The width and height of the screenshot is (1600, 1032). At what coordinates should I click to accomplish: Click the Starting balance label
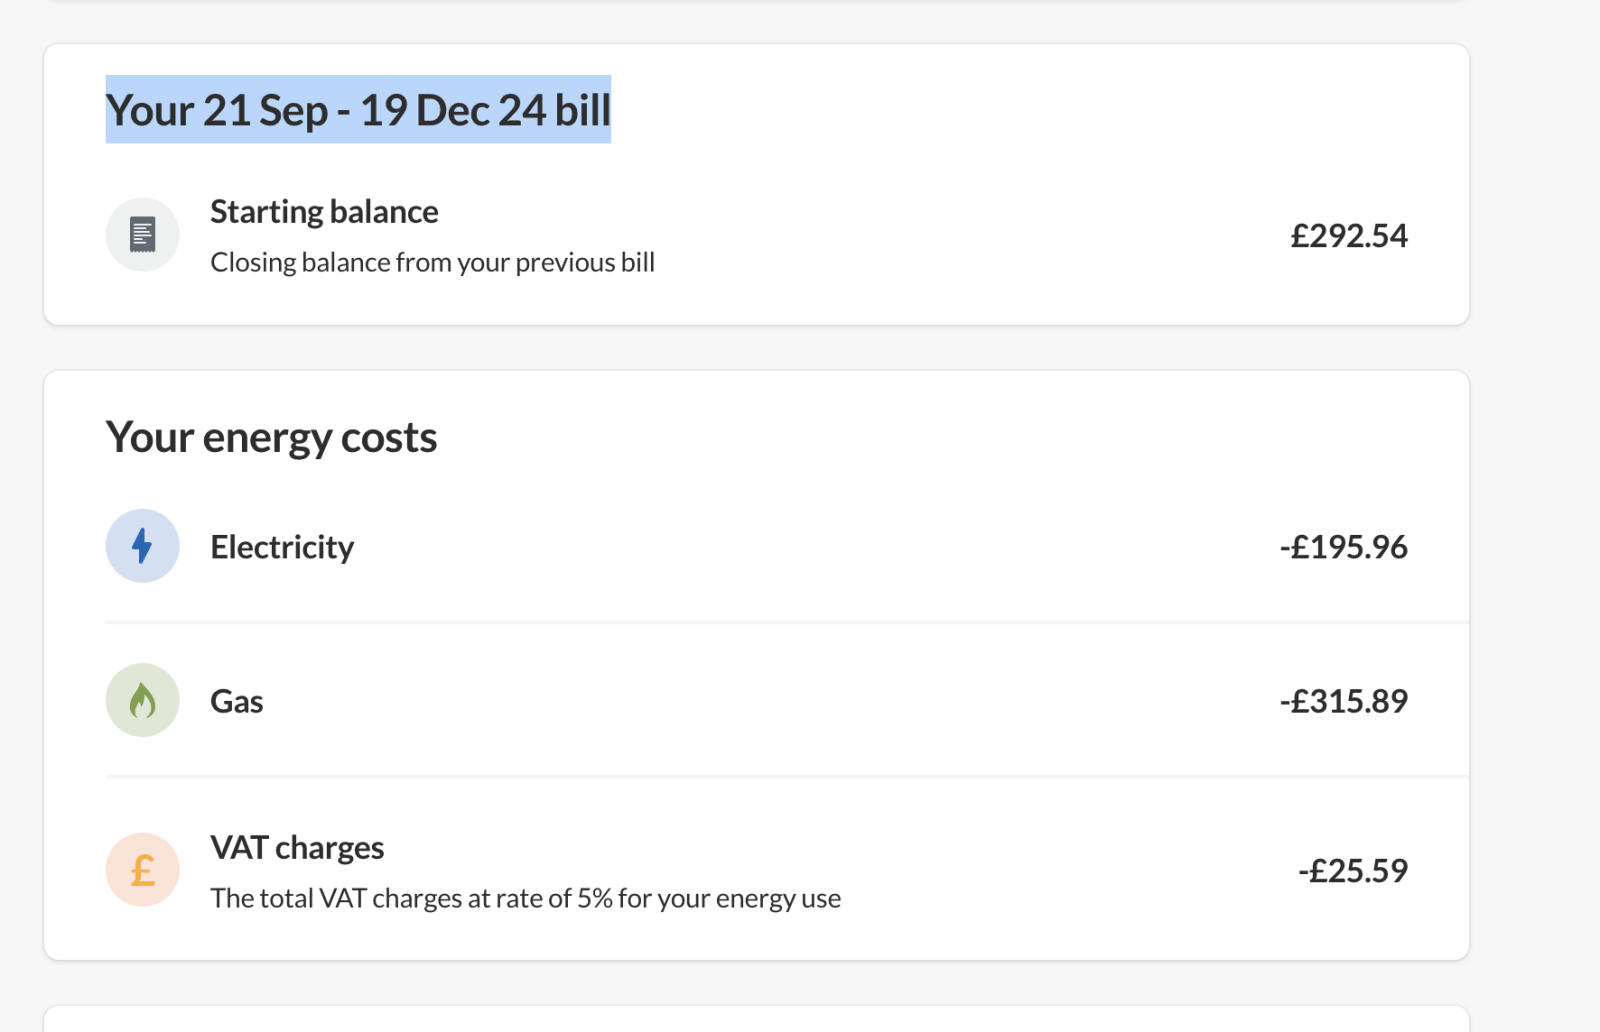(324, 212)
